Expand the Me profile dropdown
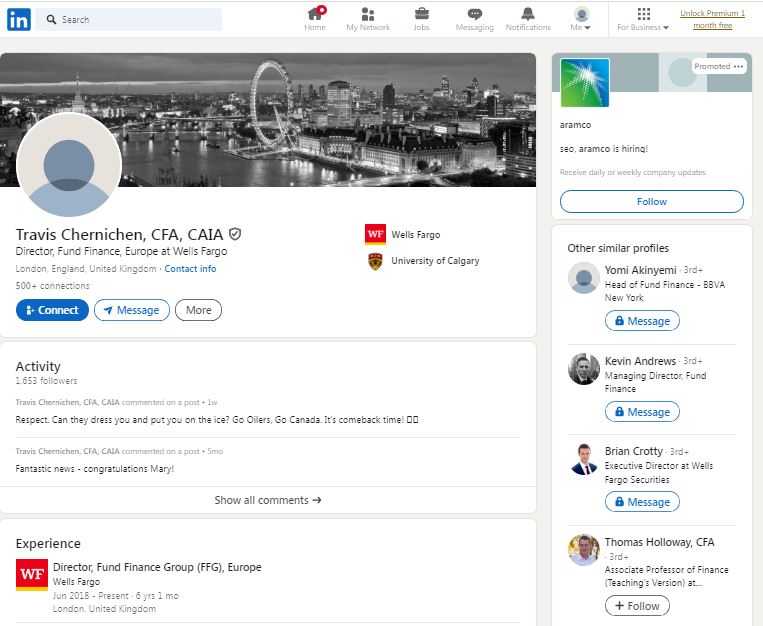 581,19
